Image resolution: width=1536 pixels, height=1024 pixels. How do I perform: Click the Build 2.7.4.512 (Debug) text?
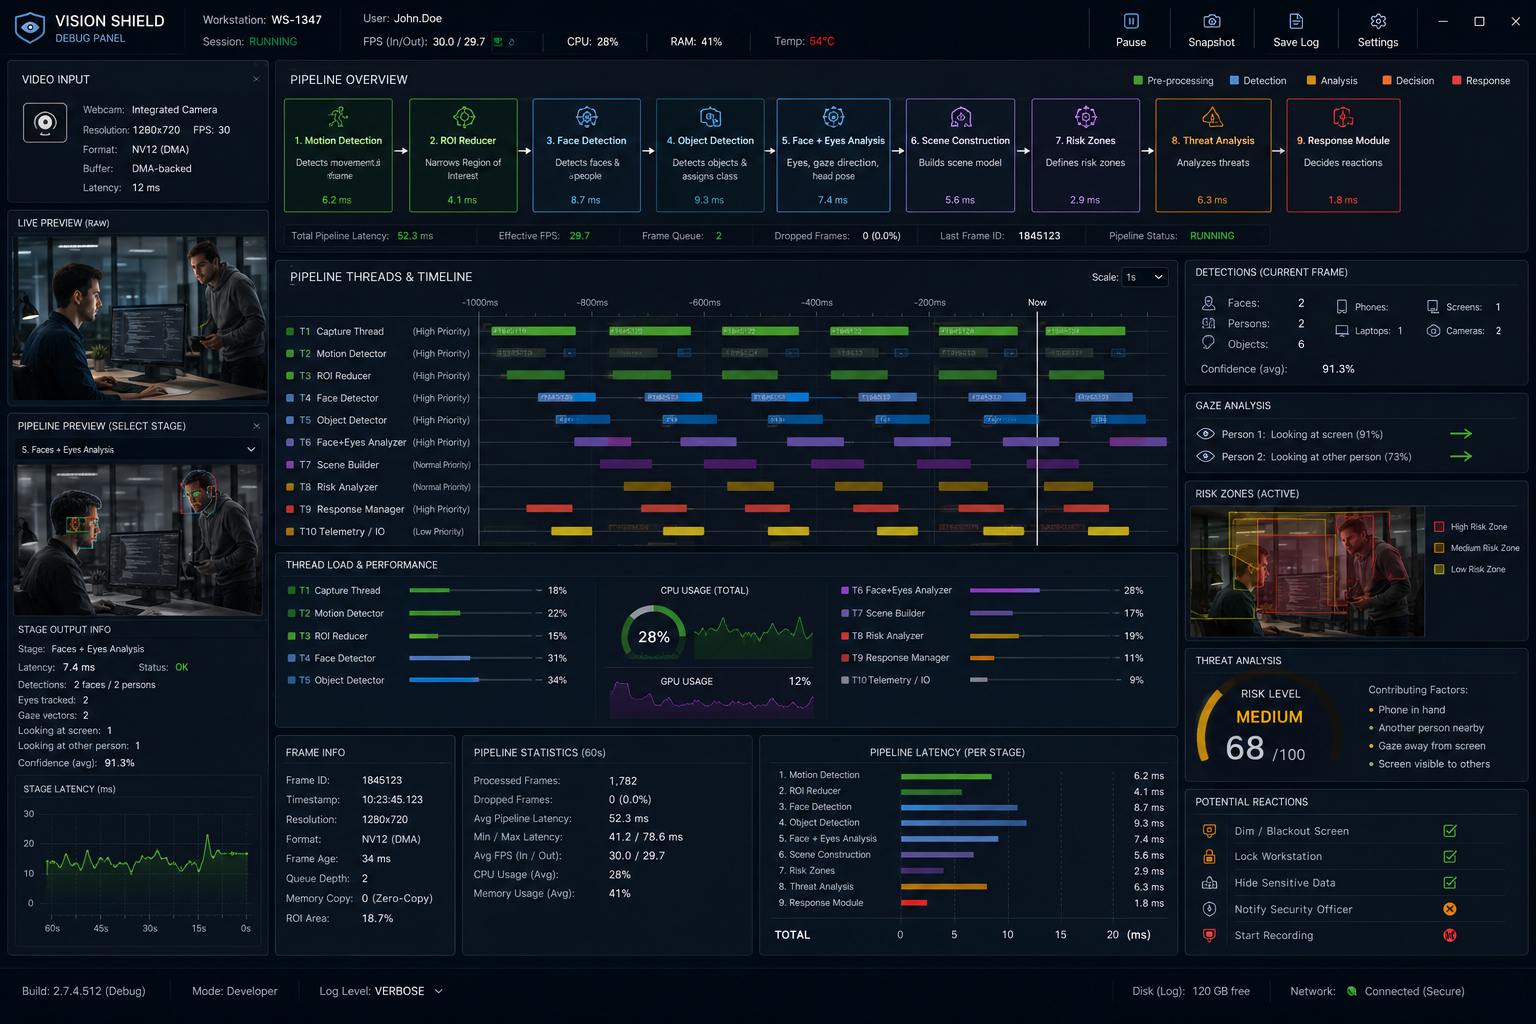[84, 991]
